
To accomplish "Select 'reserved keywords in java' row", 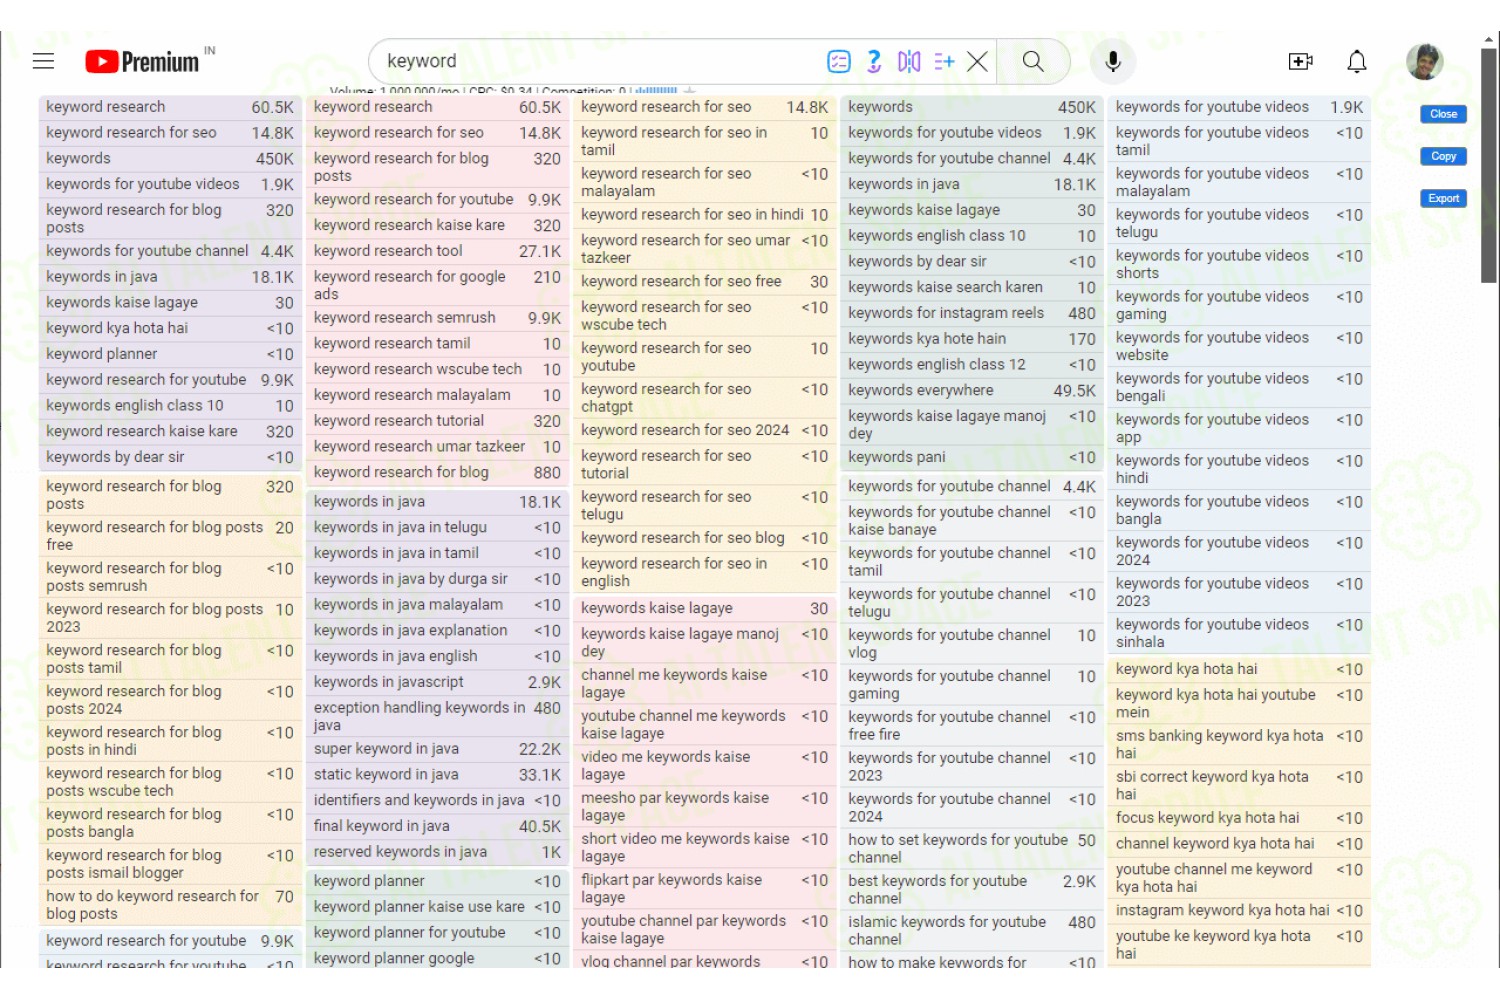I will click(x=437, y=852).
